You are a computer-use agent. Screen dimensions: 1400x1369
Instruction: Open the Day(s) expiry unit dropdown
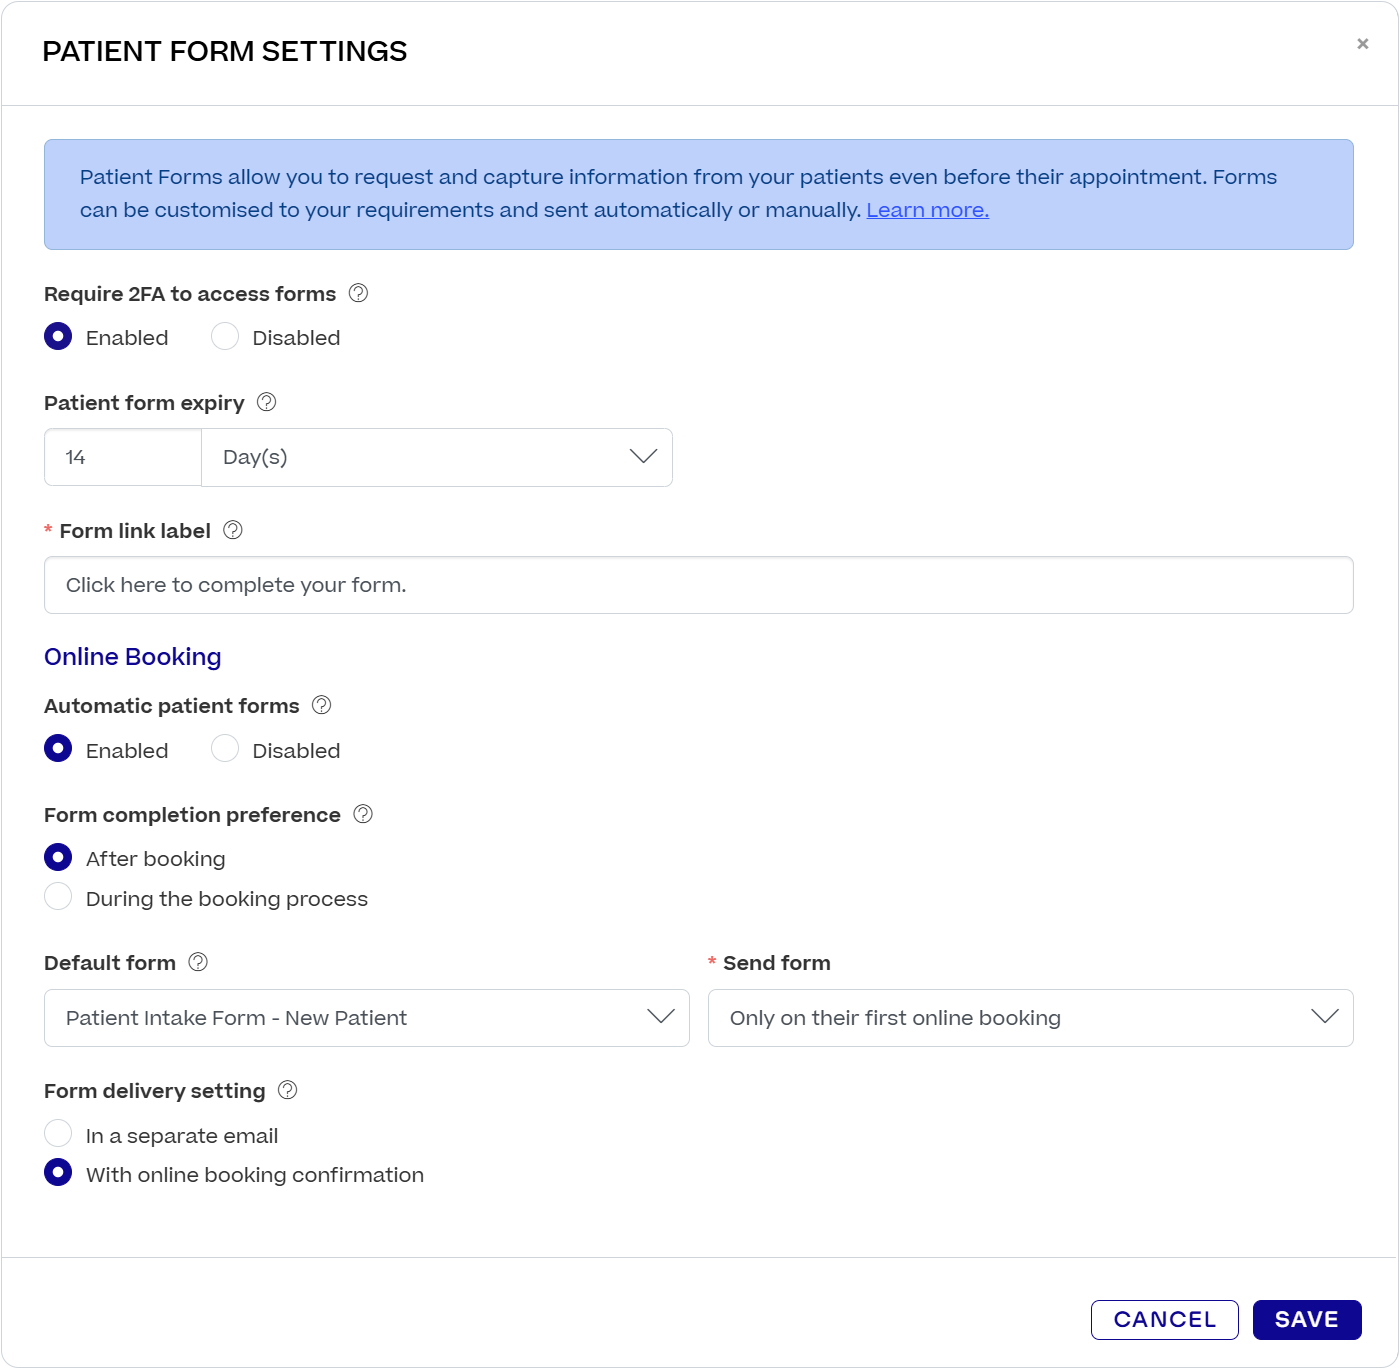click(x=437, y=458)
